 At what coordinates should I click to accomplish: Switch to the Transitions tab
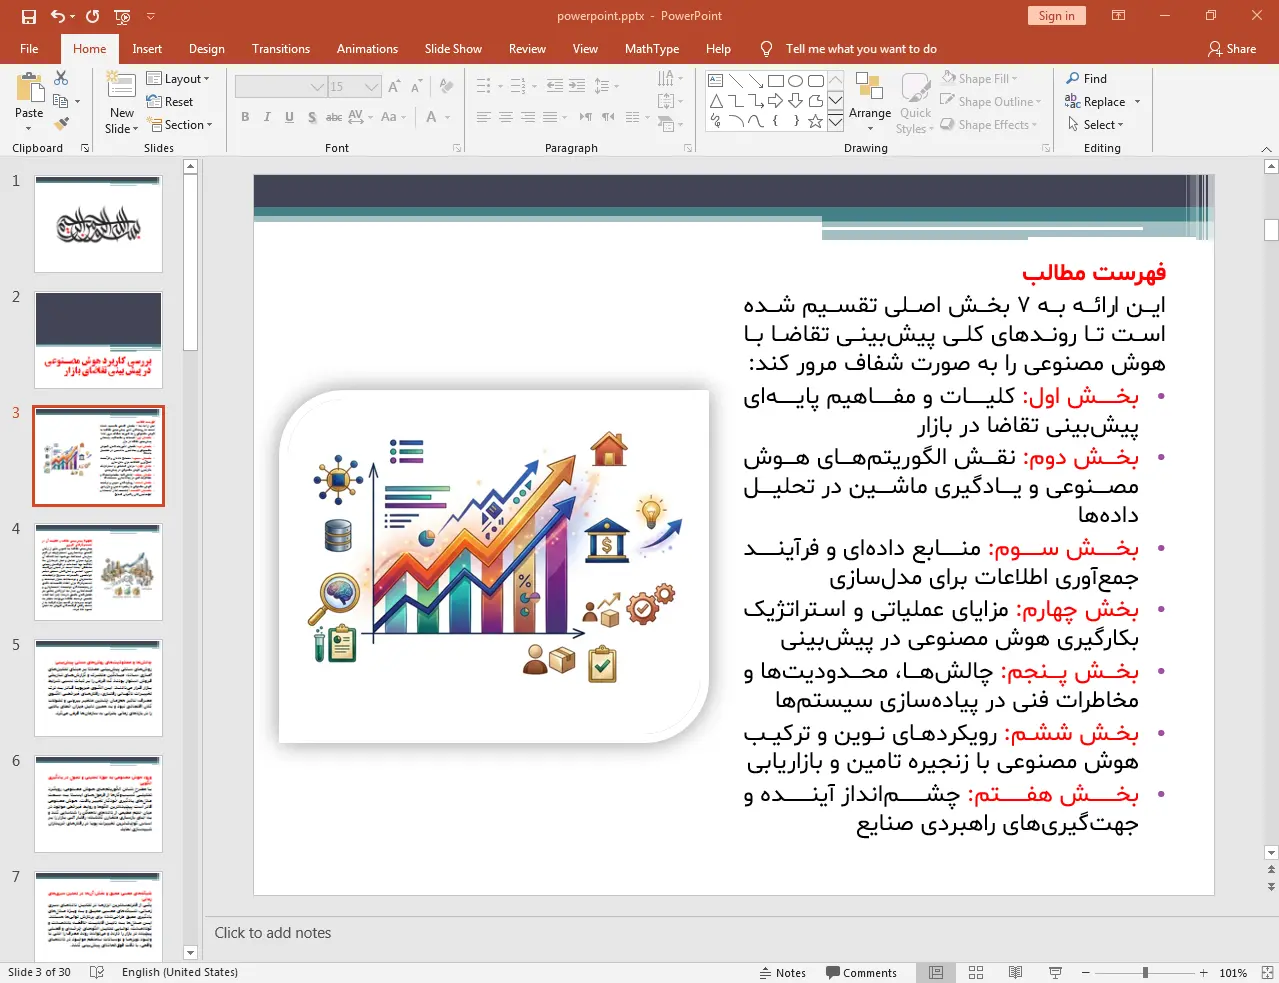pos(281,49)
